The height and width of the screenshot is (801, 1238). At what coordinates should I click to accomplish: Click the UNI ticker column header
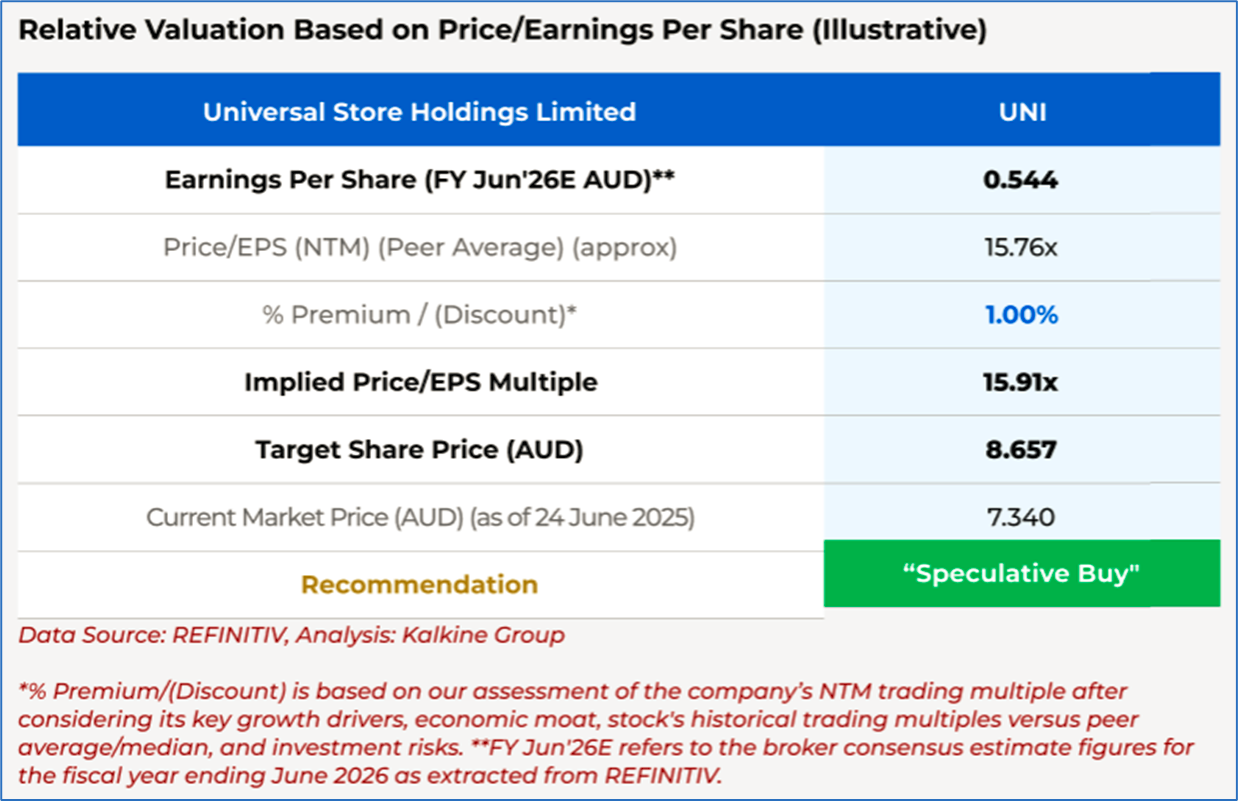pos(1021,111)
